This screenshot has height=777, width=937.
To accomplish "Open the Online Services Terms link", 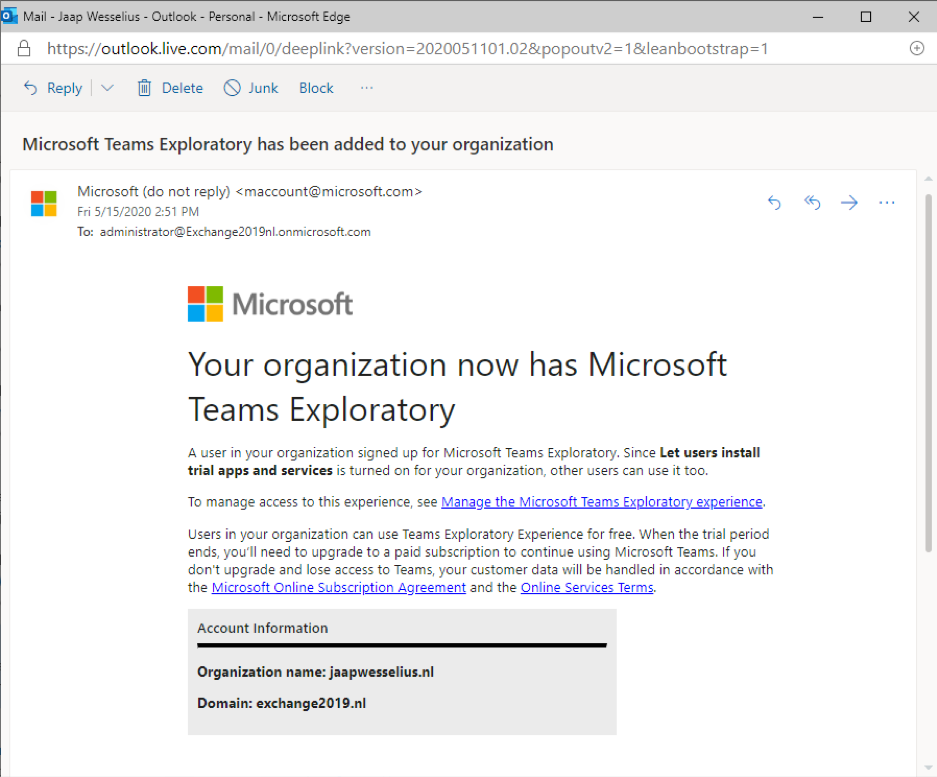I will (x=587, y=587).
